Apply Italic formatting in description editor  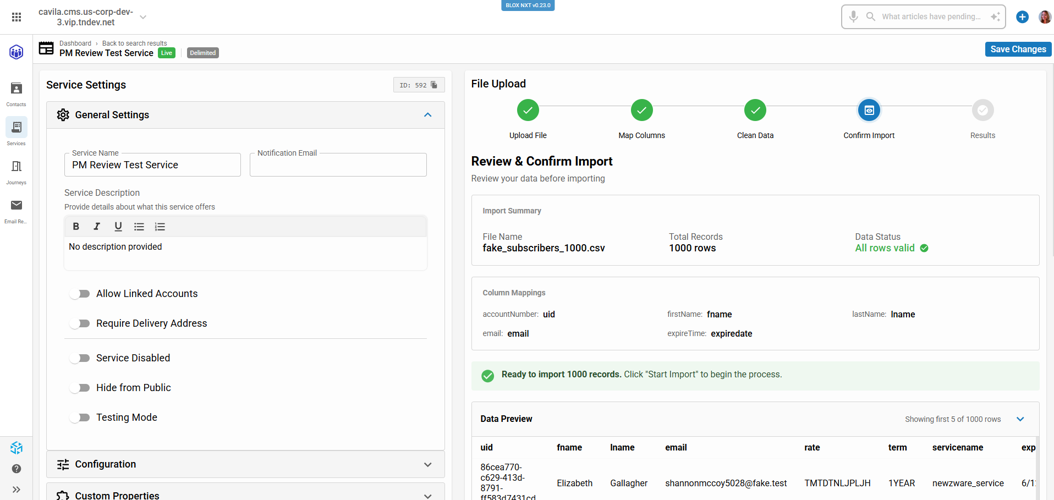point(97,227)
